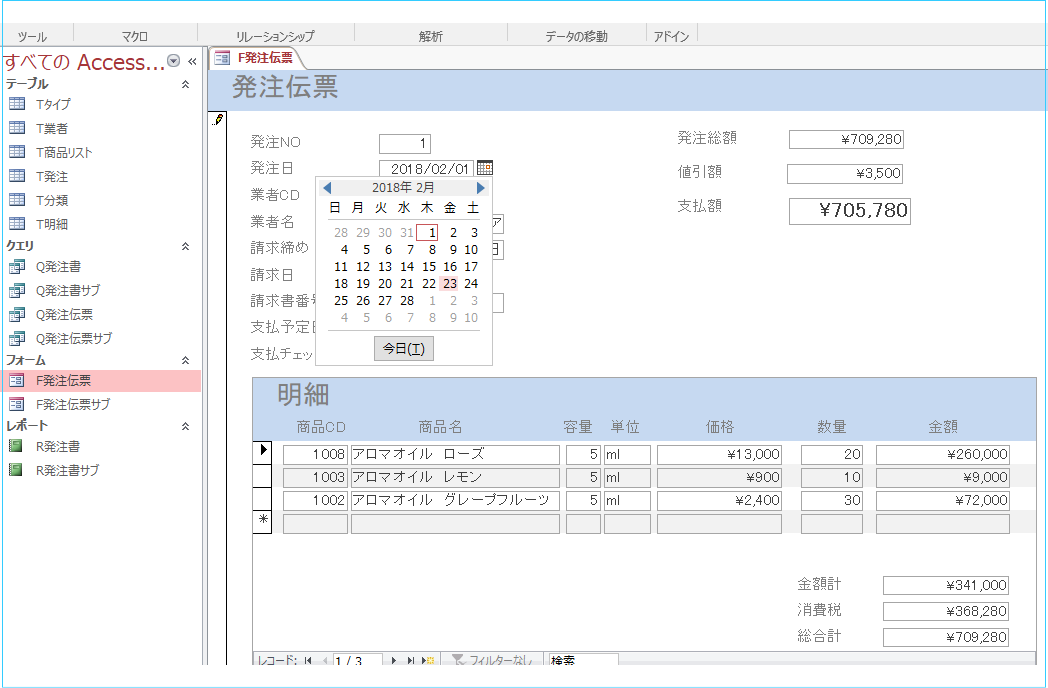Viewport: 1048px width, 688px height.
Task: Open the navigation pane category dropdown menu
Action: click(x=174, y=61)
